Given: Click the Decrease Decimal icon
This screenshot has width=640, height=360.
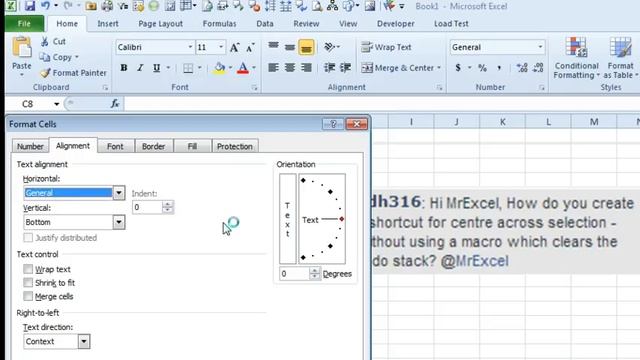Looking at the screenshot, I should point(538,68).
